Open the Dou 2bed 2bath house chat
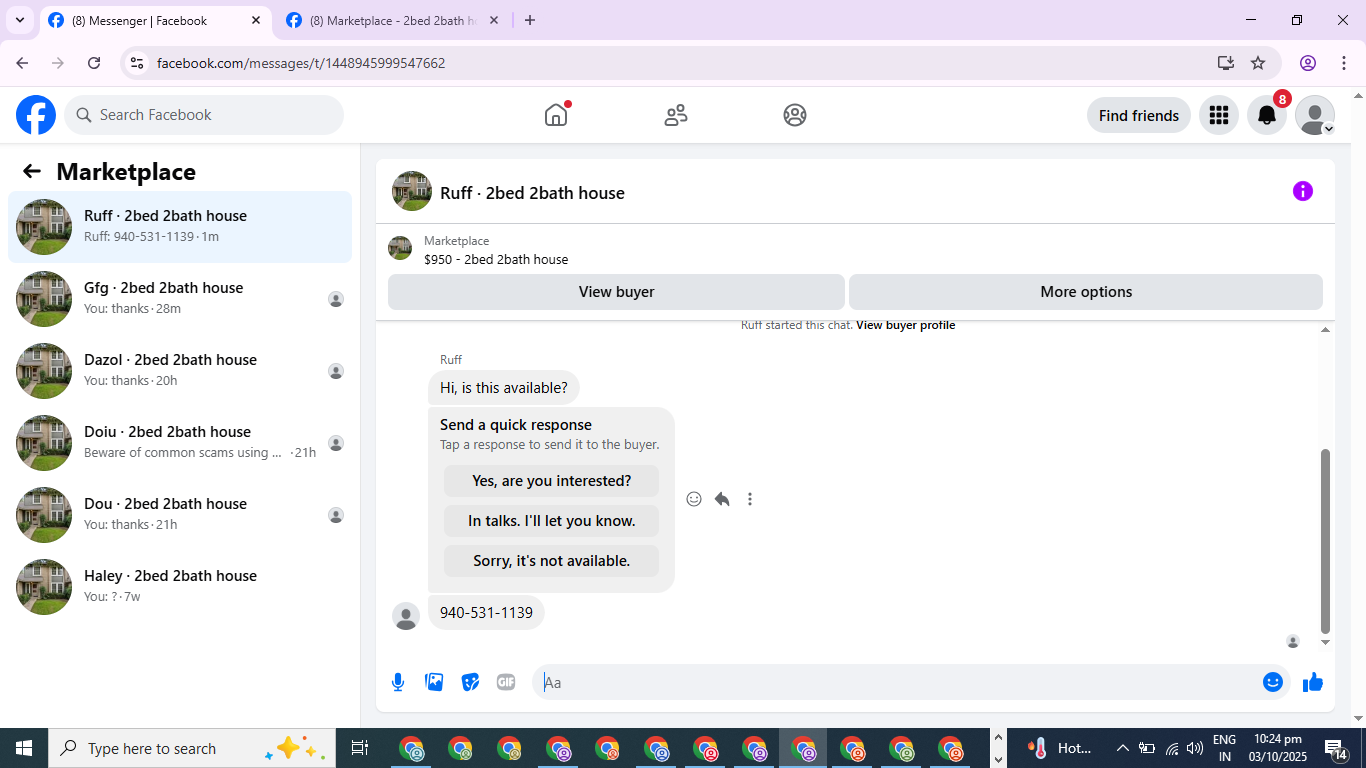The image size is (1366, 768). pyautogui.click(x=180, y=515)
